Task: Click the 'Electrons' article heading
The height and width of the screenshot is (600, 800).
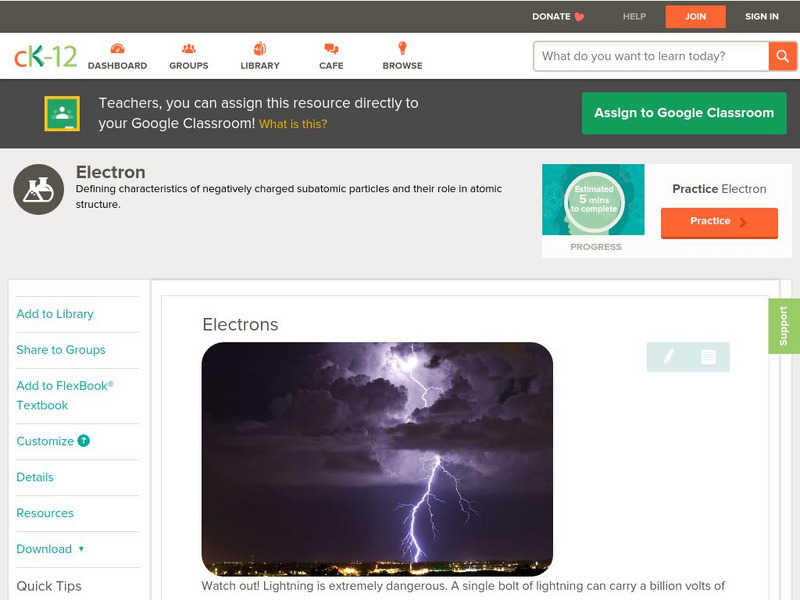Action: 240,324
